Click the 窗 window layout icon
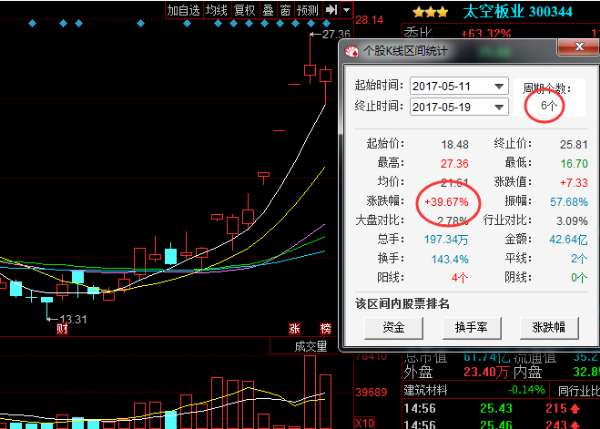 point(285,10)
